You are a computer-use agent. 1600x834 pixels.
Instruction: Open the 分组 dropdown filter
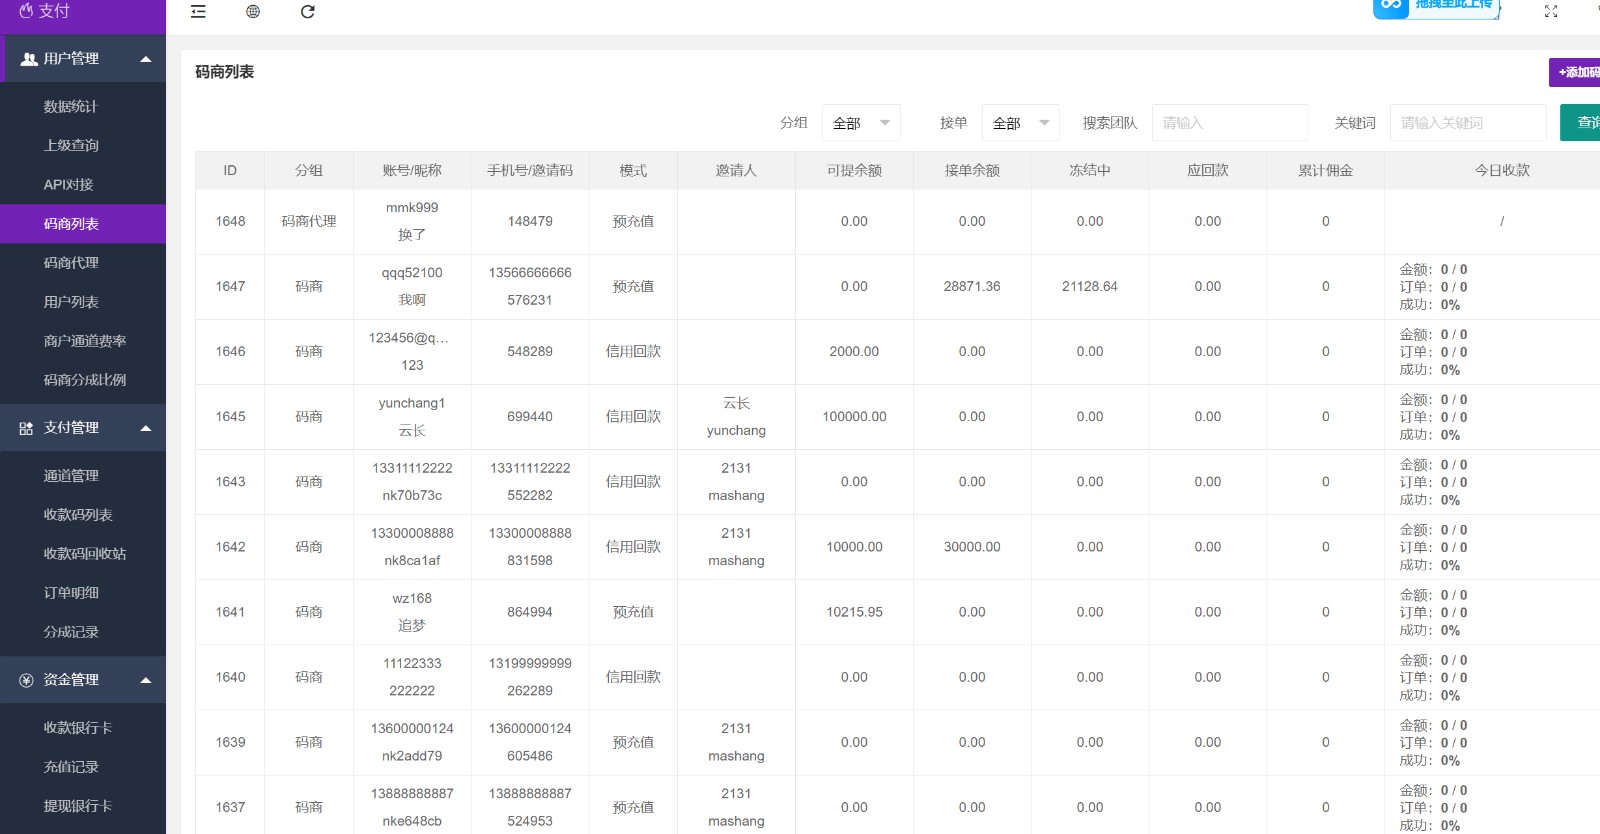click(x=861, y=123)
